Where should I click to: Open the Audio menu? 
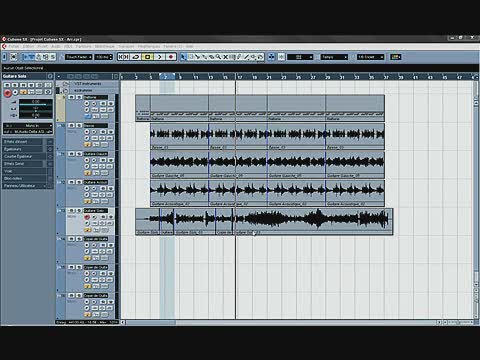(56, 46)
